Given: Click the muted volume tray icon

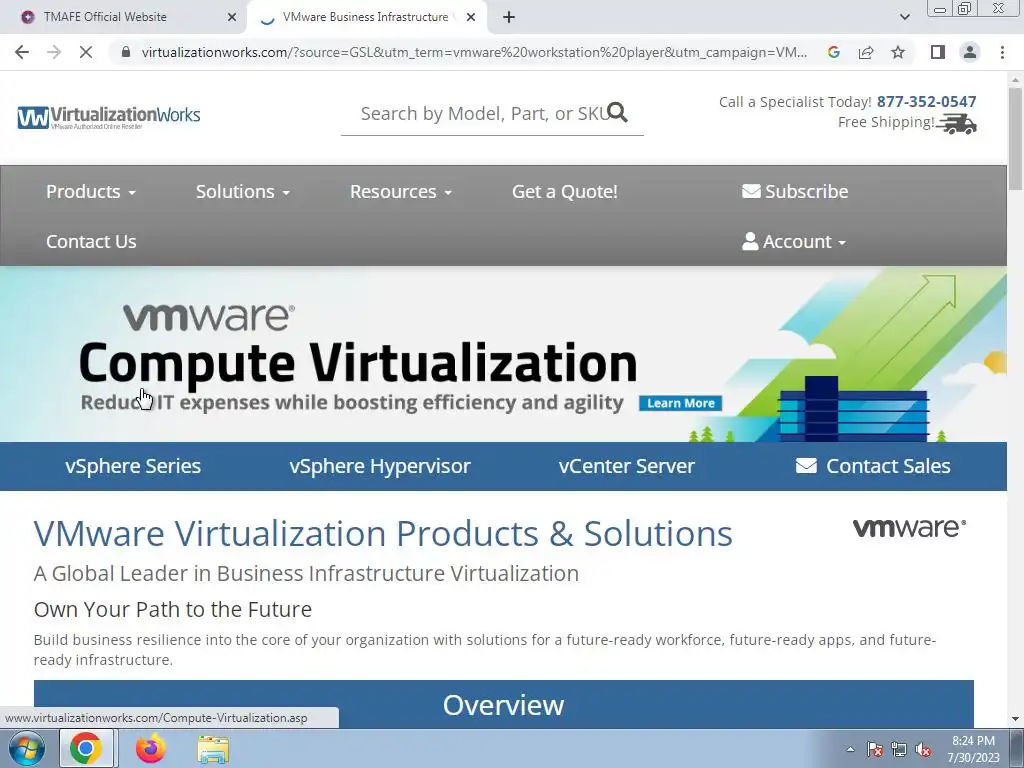Looking at the screenshot, I should tap(923, 749).
